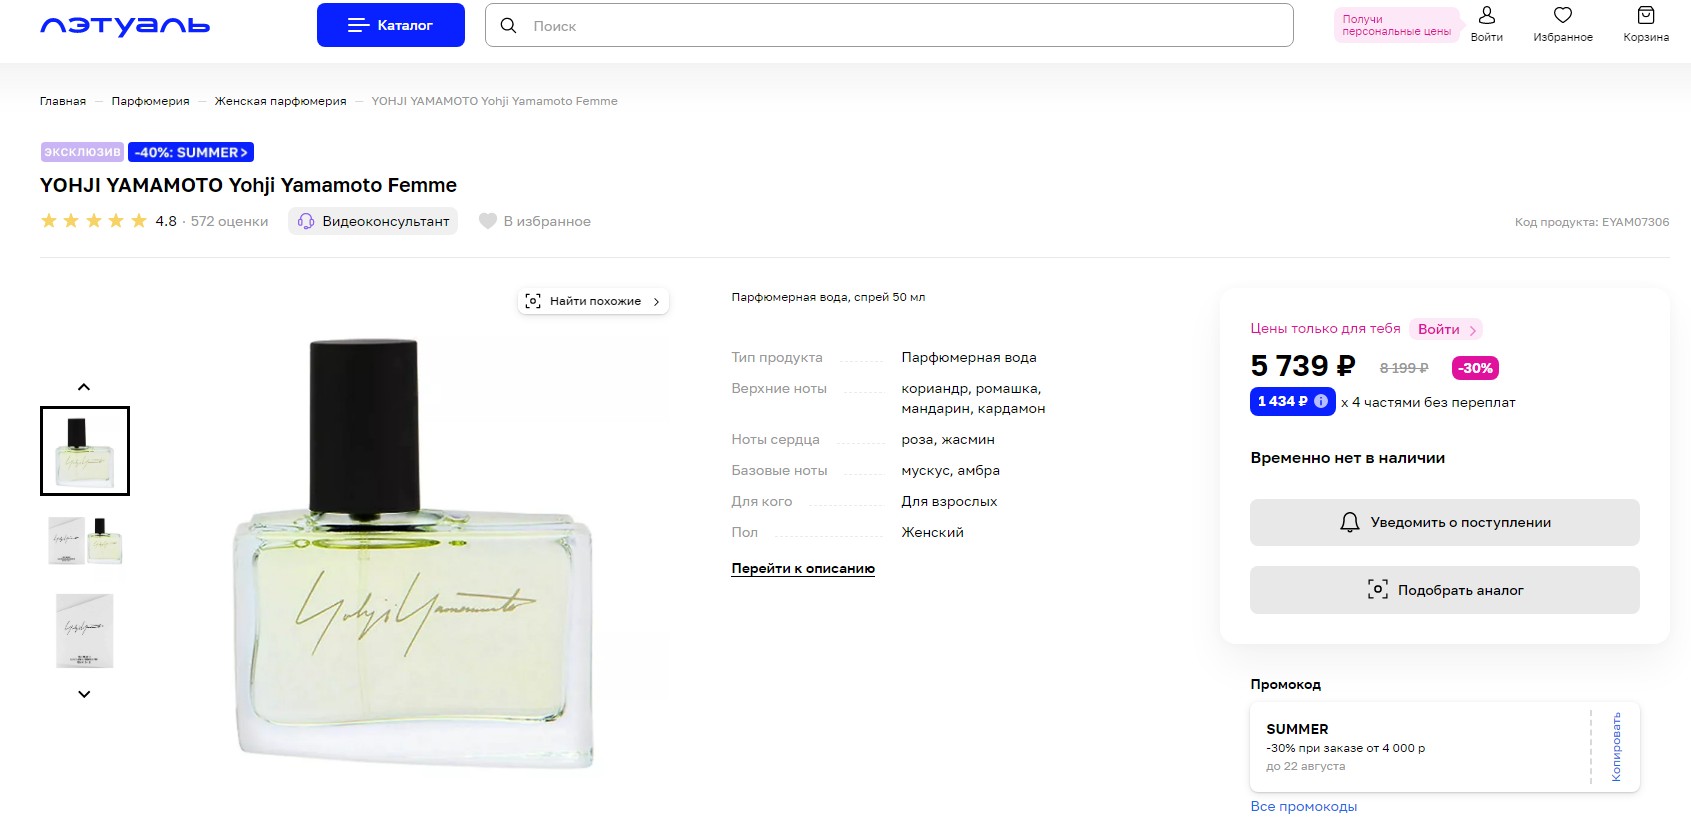The image size is (1691, 831).
Task: Select the box and bottle thumbnail
Action: point(85,541)
